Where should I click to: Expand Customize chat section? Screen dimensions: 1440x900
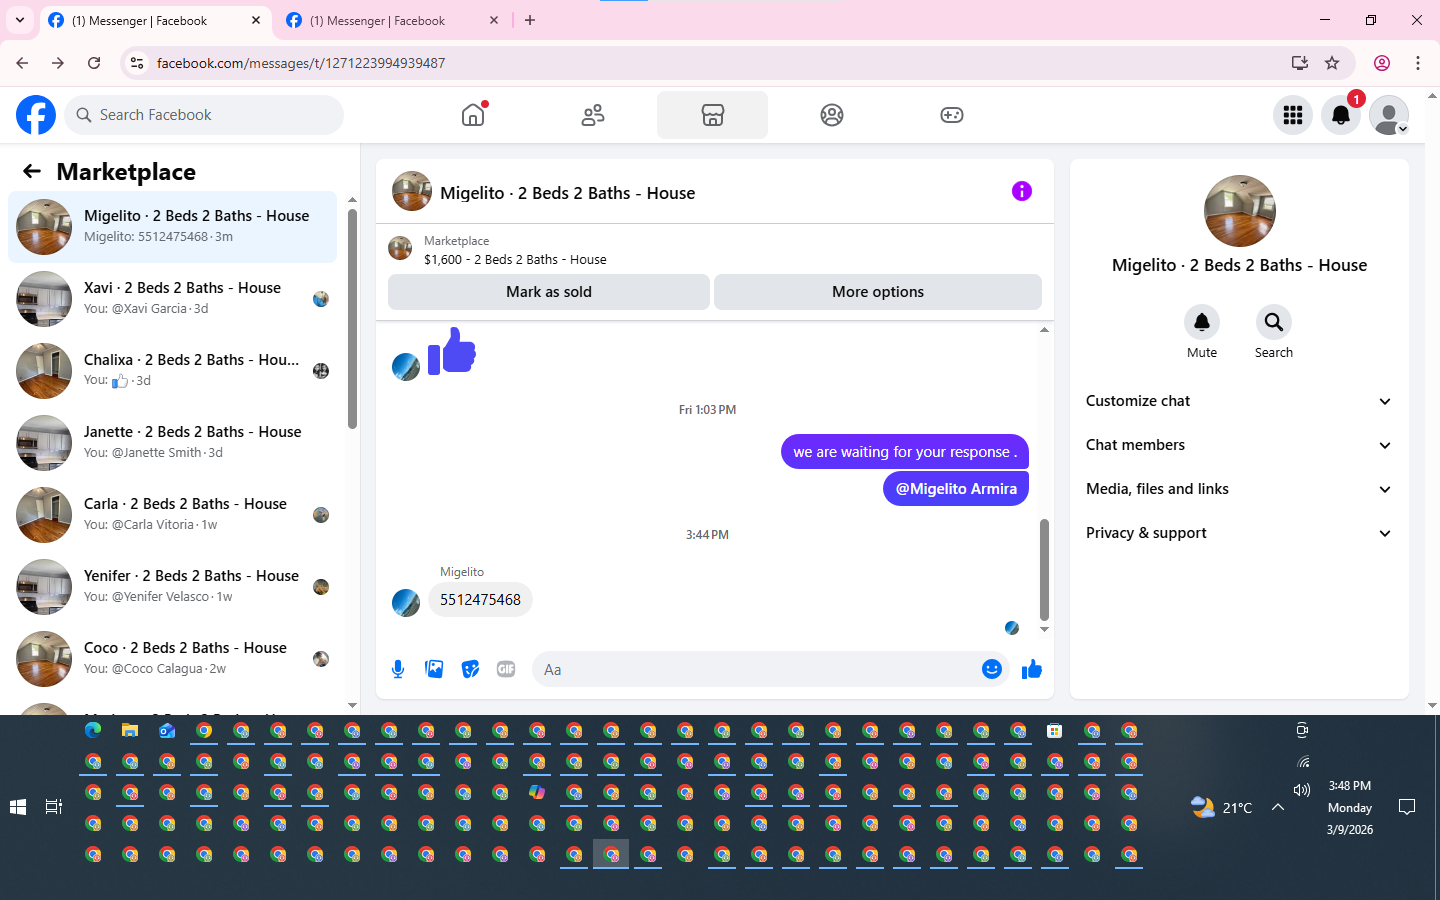pos(1239,401)
